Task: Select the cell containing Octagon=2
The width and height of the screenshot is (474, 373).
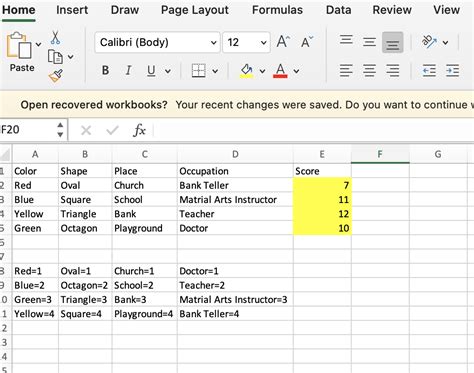Action: click(x=85, y=285)
